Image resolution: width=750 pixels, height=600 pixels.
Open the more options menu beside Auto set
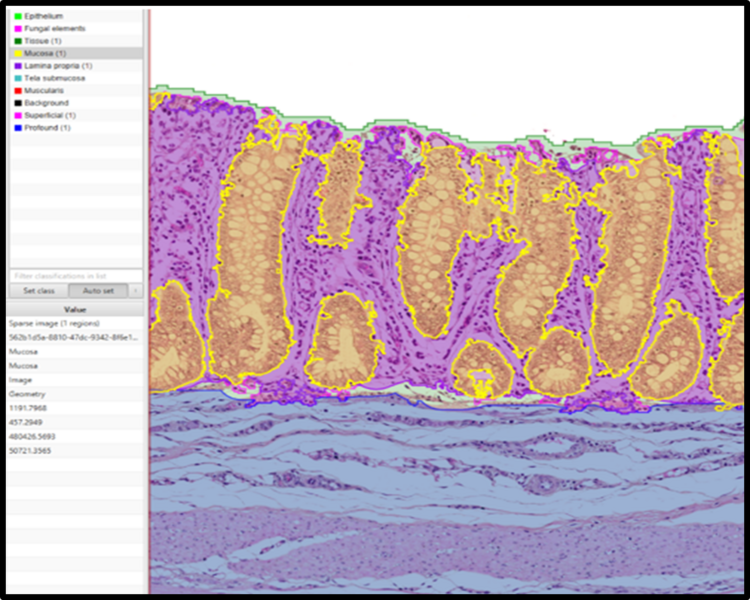tap(136, 290)
